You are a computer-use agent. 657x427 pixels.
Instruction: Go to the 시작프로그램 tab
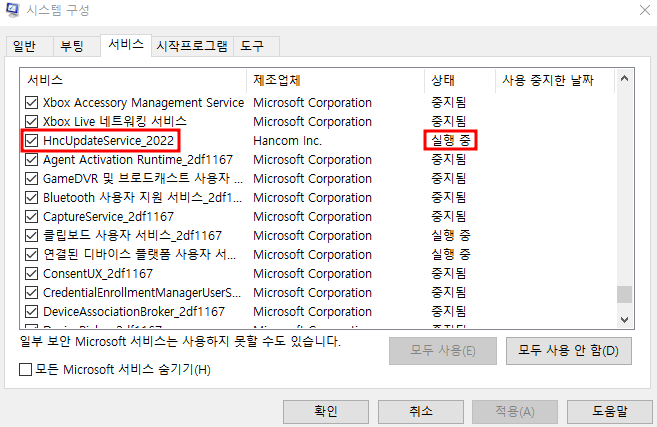point(192,46)
